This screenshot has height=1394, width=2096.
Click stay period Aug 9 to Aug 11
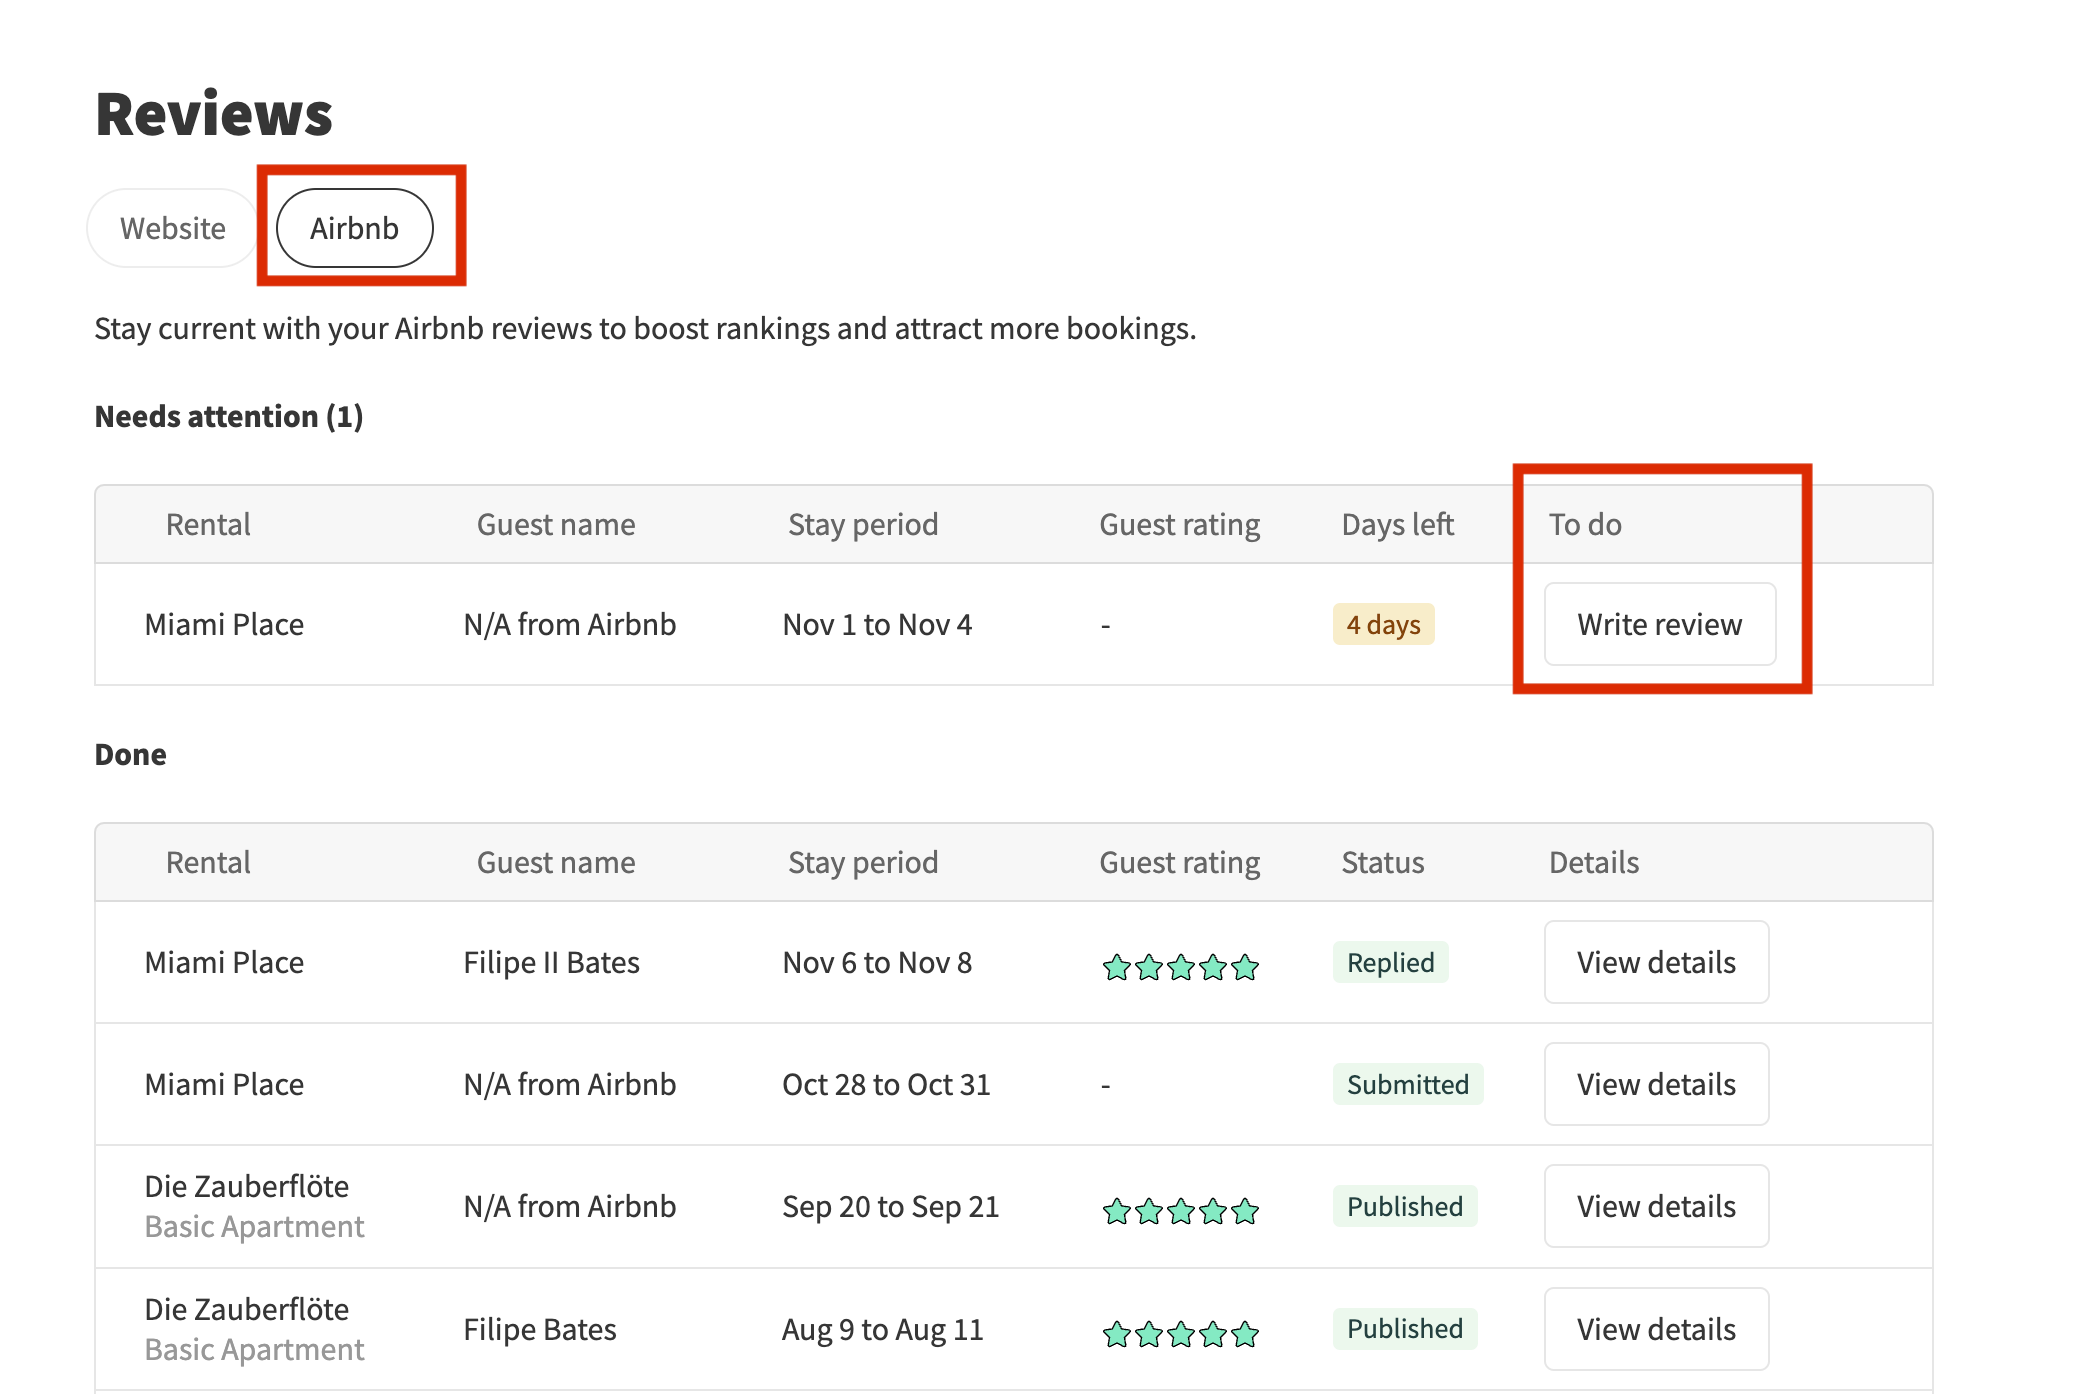click(883, 1329)
